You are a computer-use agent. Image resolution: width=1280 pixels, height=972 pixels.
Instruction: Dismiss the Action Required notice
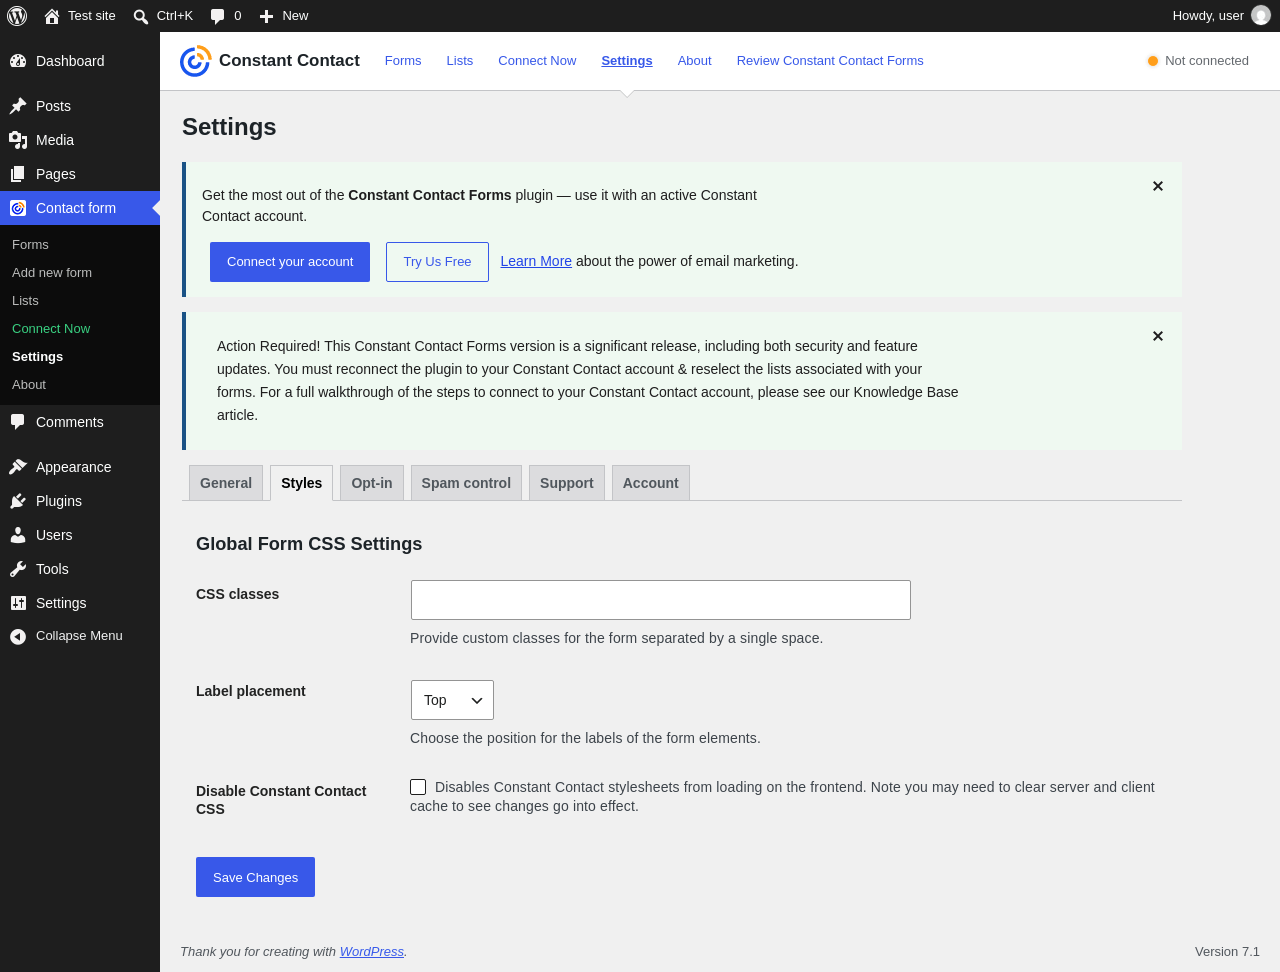1158,336
